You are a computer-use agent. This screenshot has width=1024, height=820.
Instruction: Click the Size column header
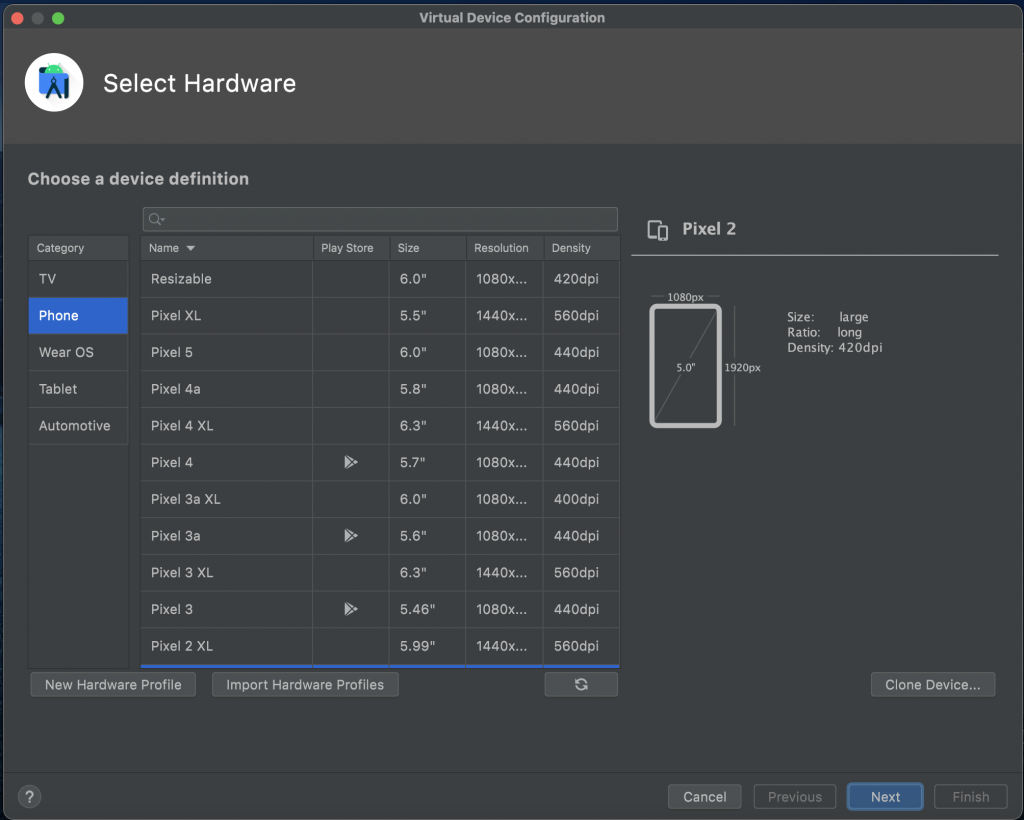click(408, 248)
